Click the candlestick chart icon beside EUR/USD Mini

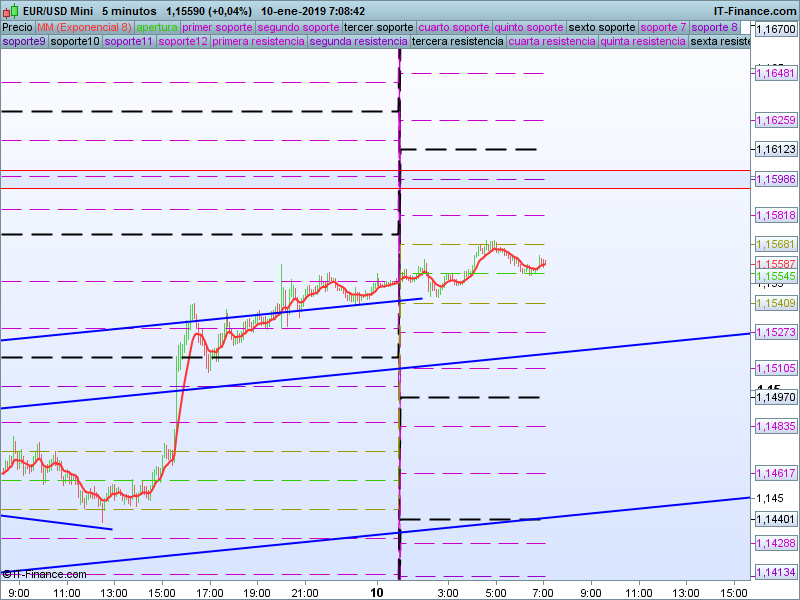(10, 10)
